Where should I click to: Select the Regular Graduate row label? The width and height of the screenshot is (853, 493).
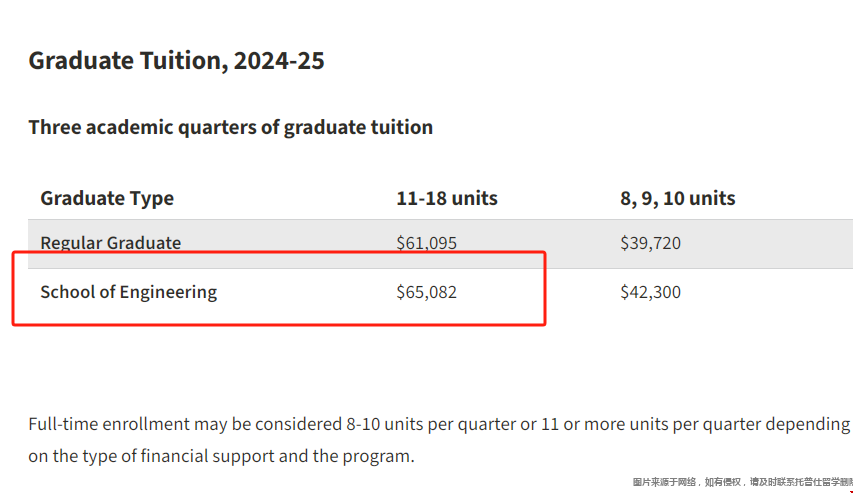click(x=110, y=243)
